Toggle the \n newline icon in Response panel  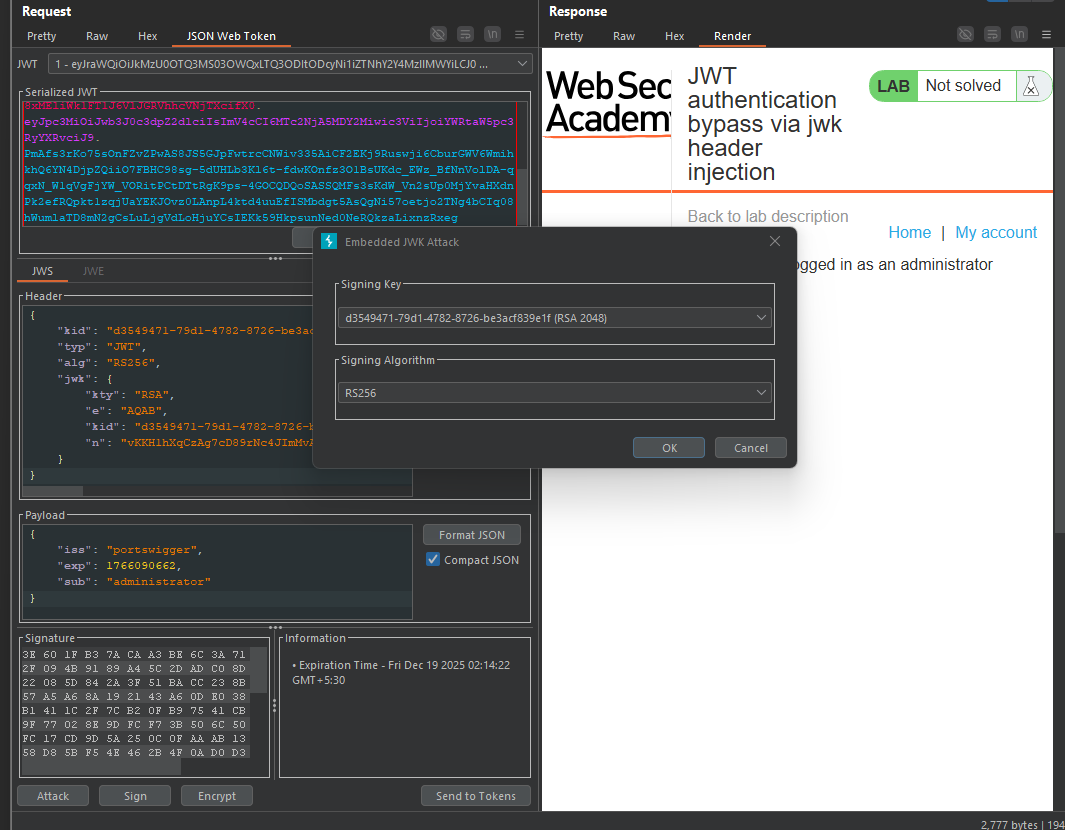point(1019,34)
